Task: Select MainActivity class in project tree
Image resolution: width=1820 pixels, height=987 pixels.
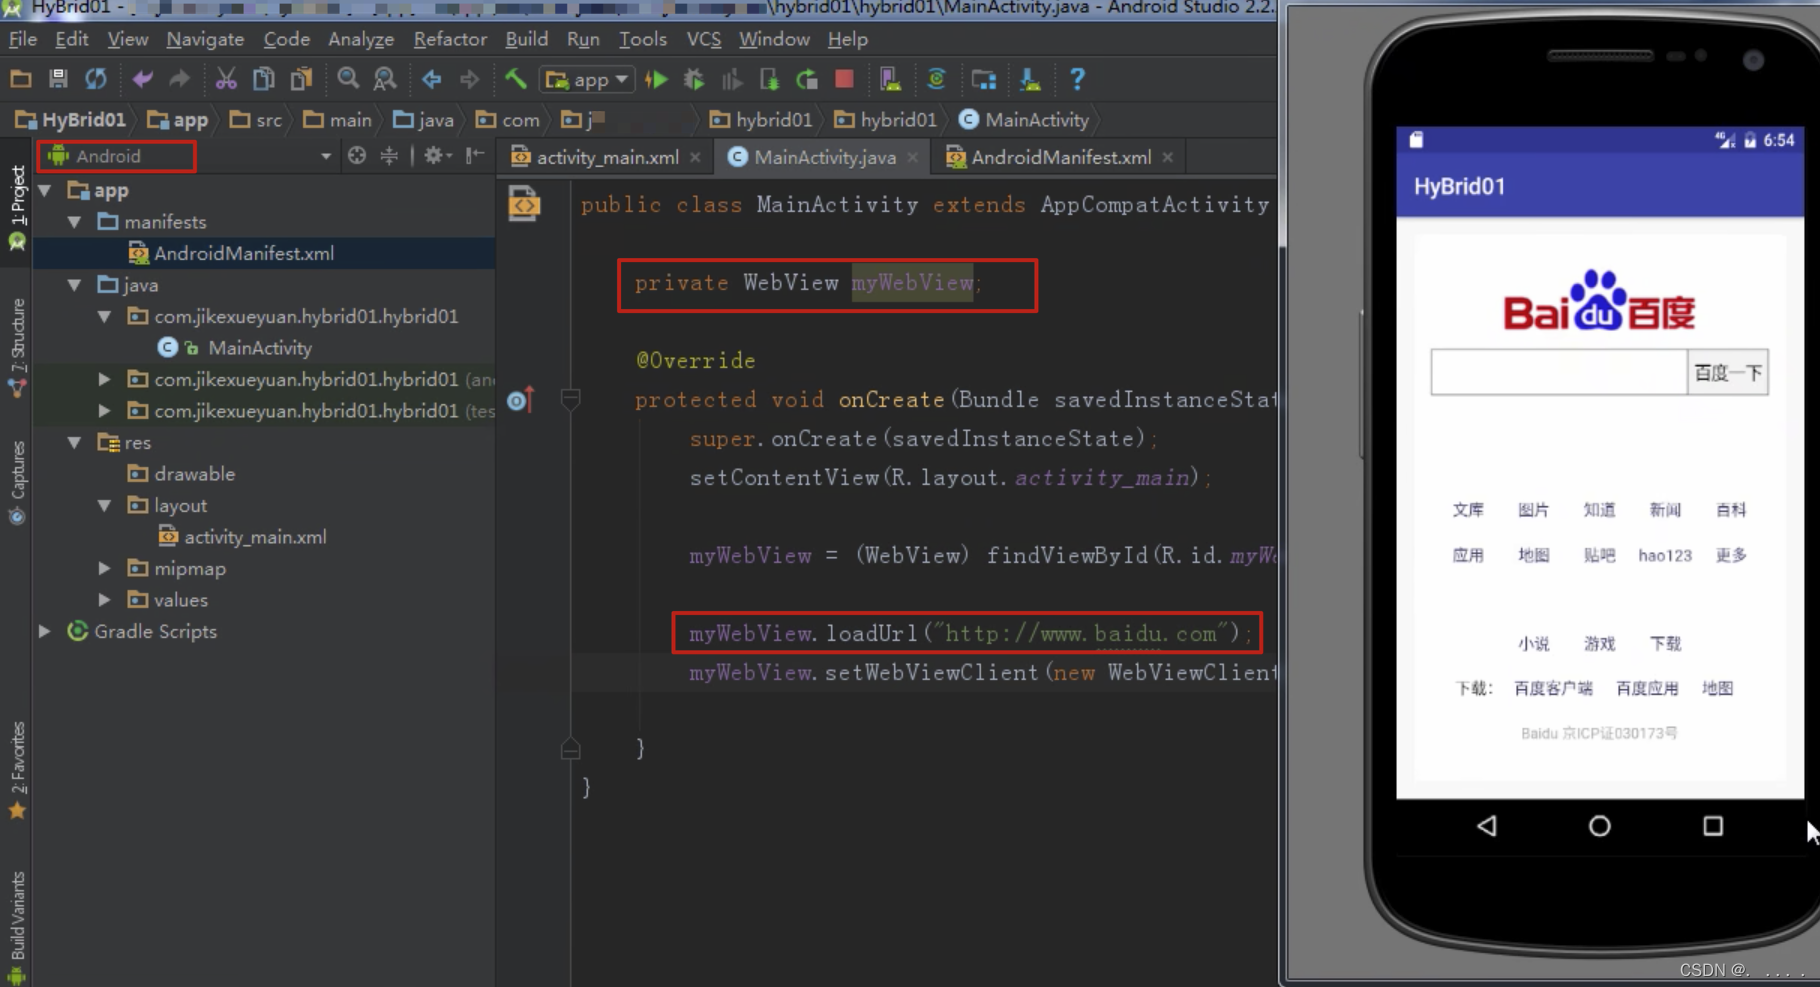Action: 236,348
